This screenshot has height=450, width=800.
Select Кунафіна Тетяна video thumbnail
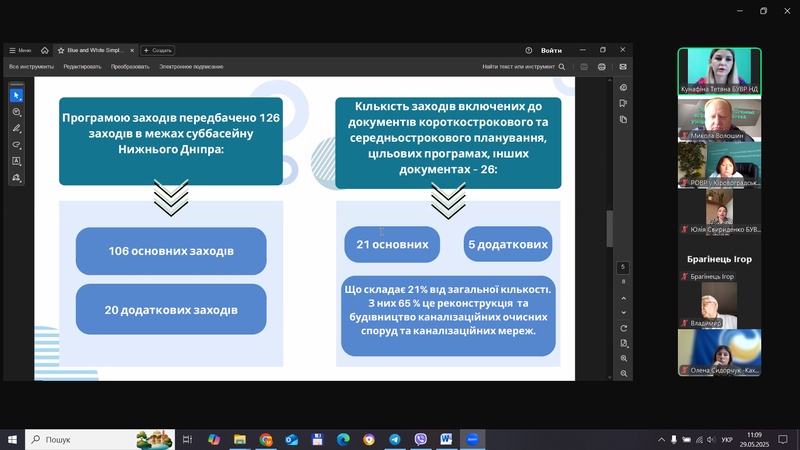[719, 71]
